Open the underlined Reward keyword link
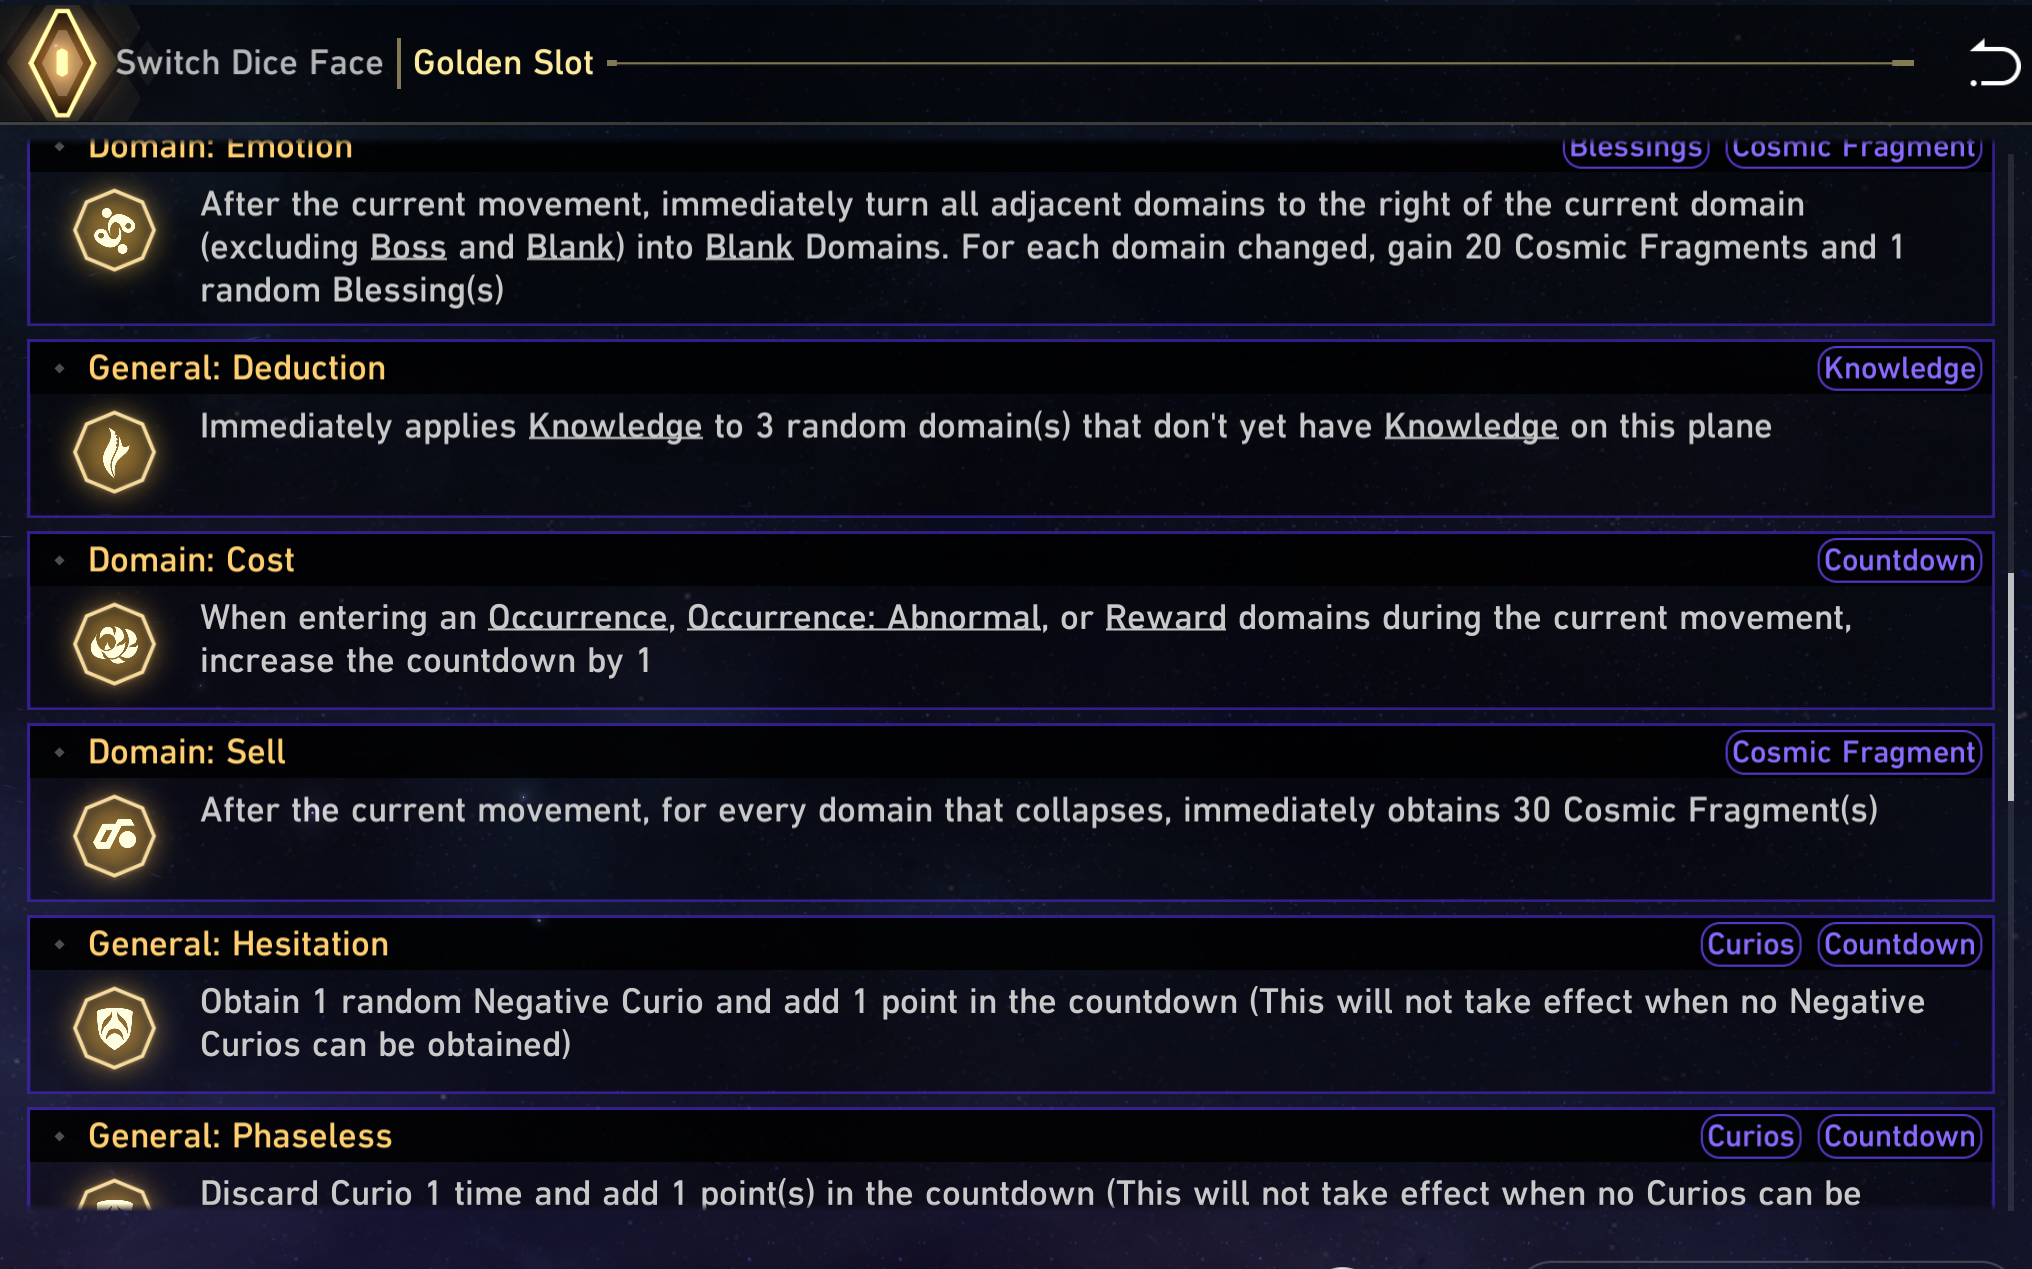This screenshot has height=1269, width=2032. click(1165, 618)
